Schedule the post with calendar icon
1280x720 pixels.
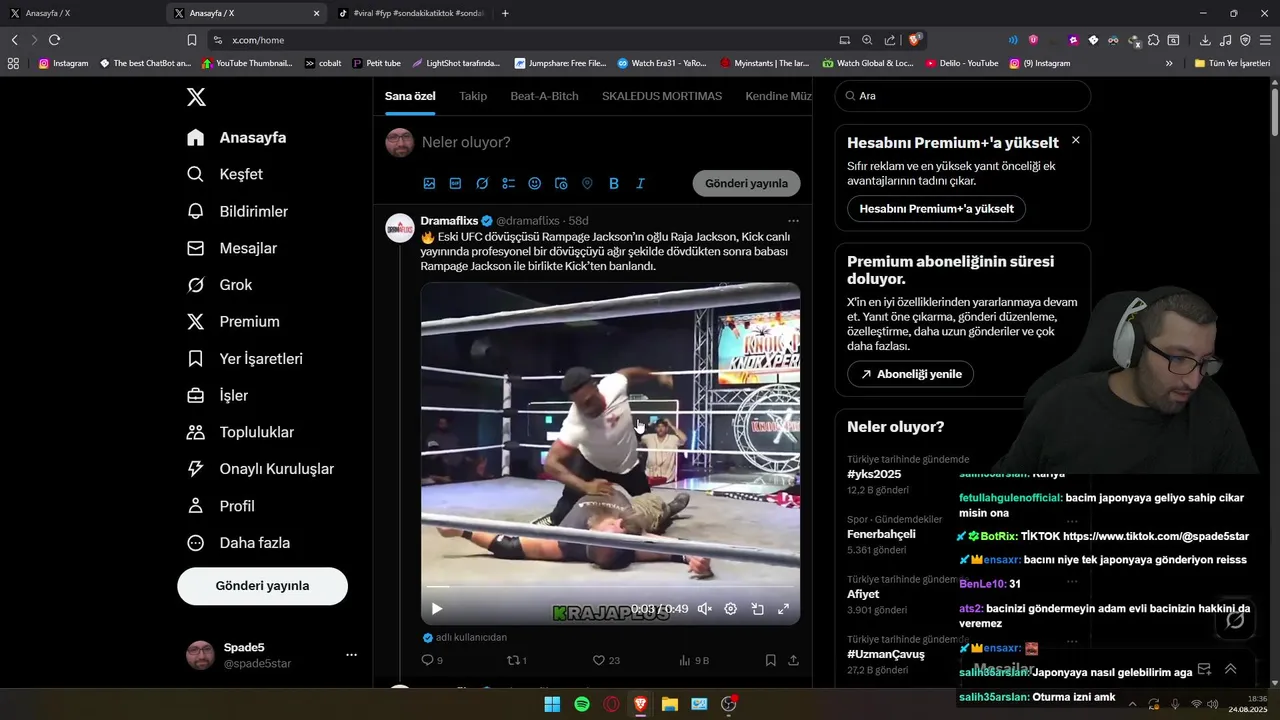(561, 184)
